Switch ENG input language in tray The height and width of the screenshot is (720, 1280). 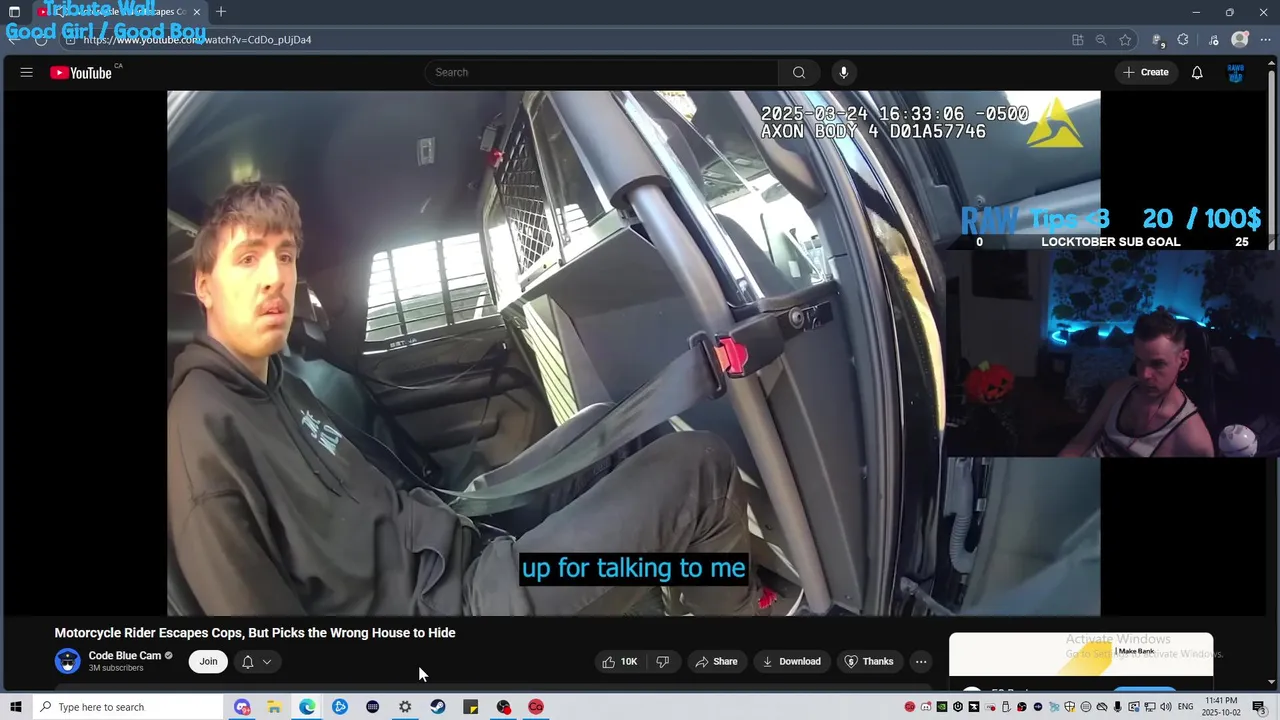click(1185, 707)
